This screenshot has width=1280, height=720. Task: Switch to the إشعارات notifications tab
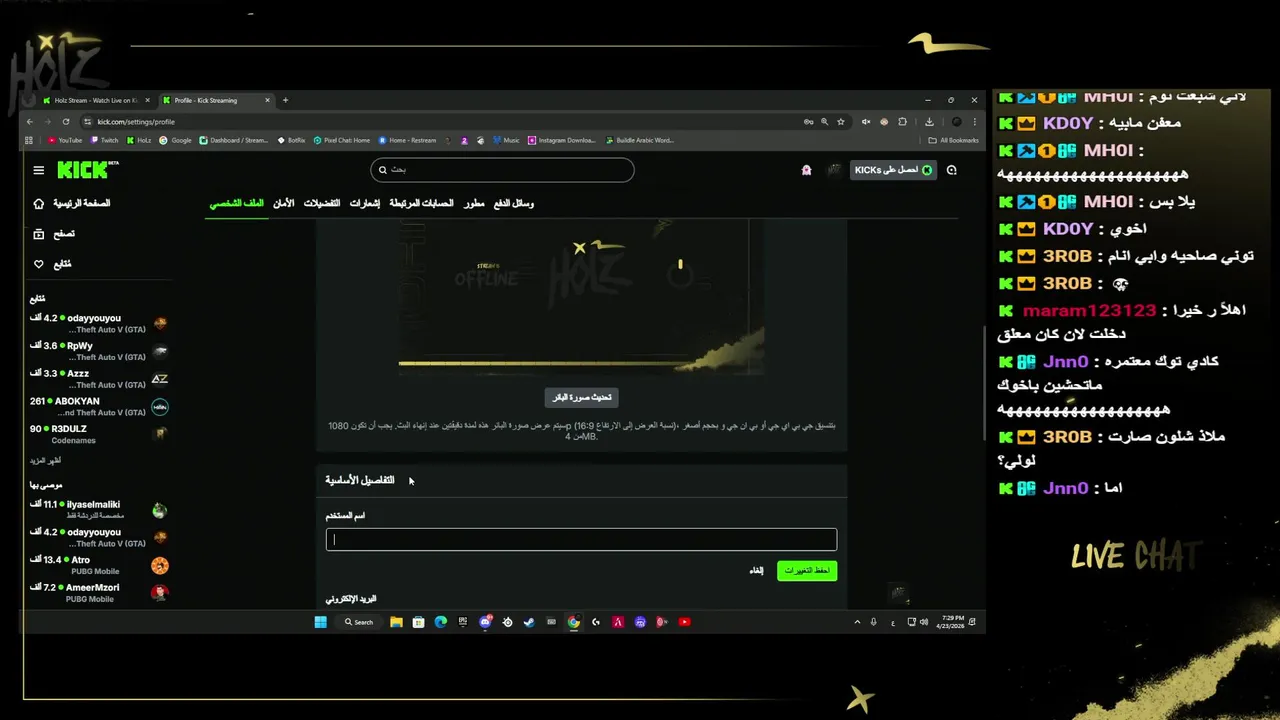[364, 203]
